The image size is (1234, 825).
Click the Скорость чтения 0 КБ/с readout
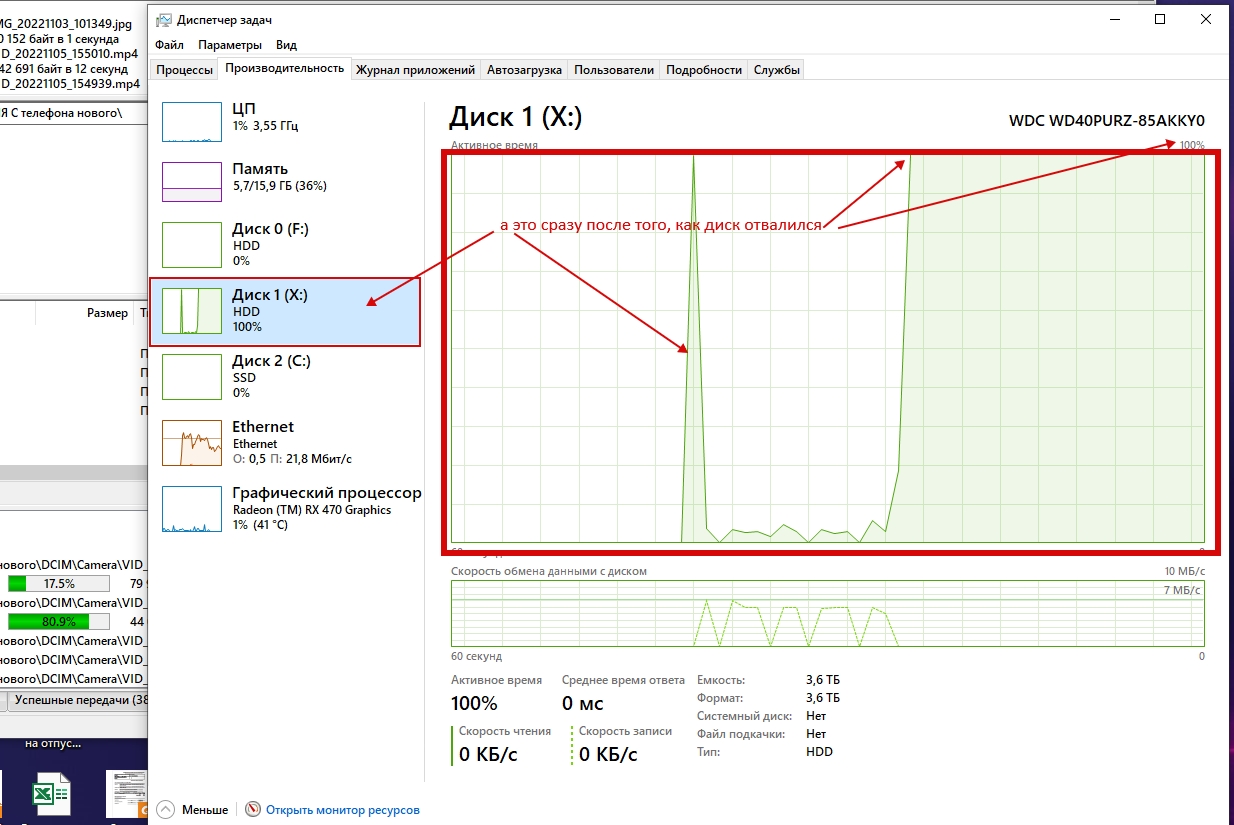488,754
